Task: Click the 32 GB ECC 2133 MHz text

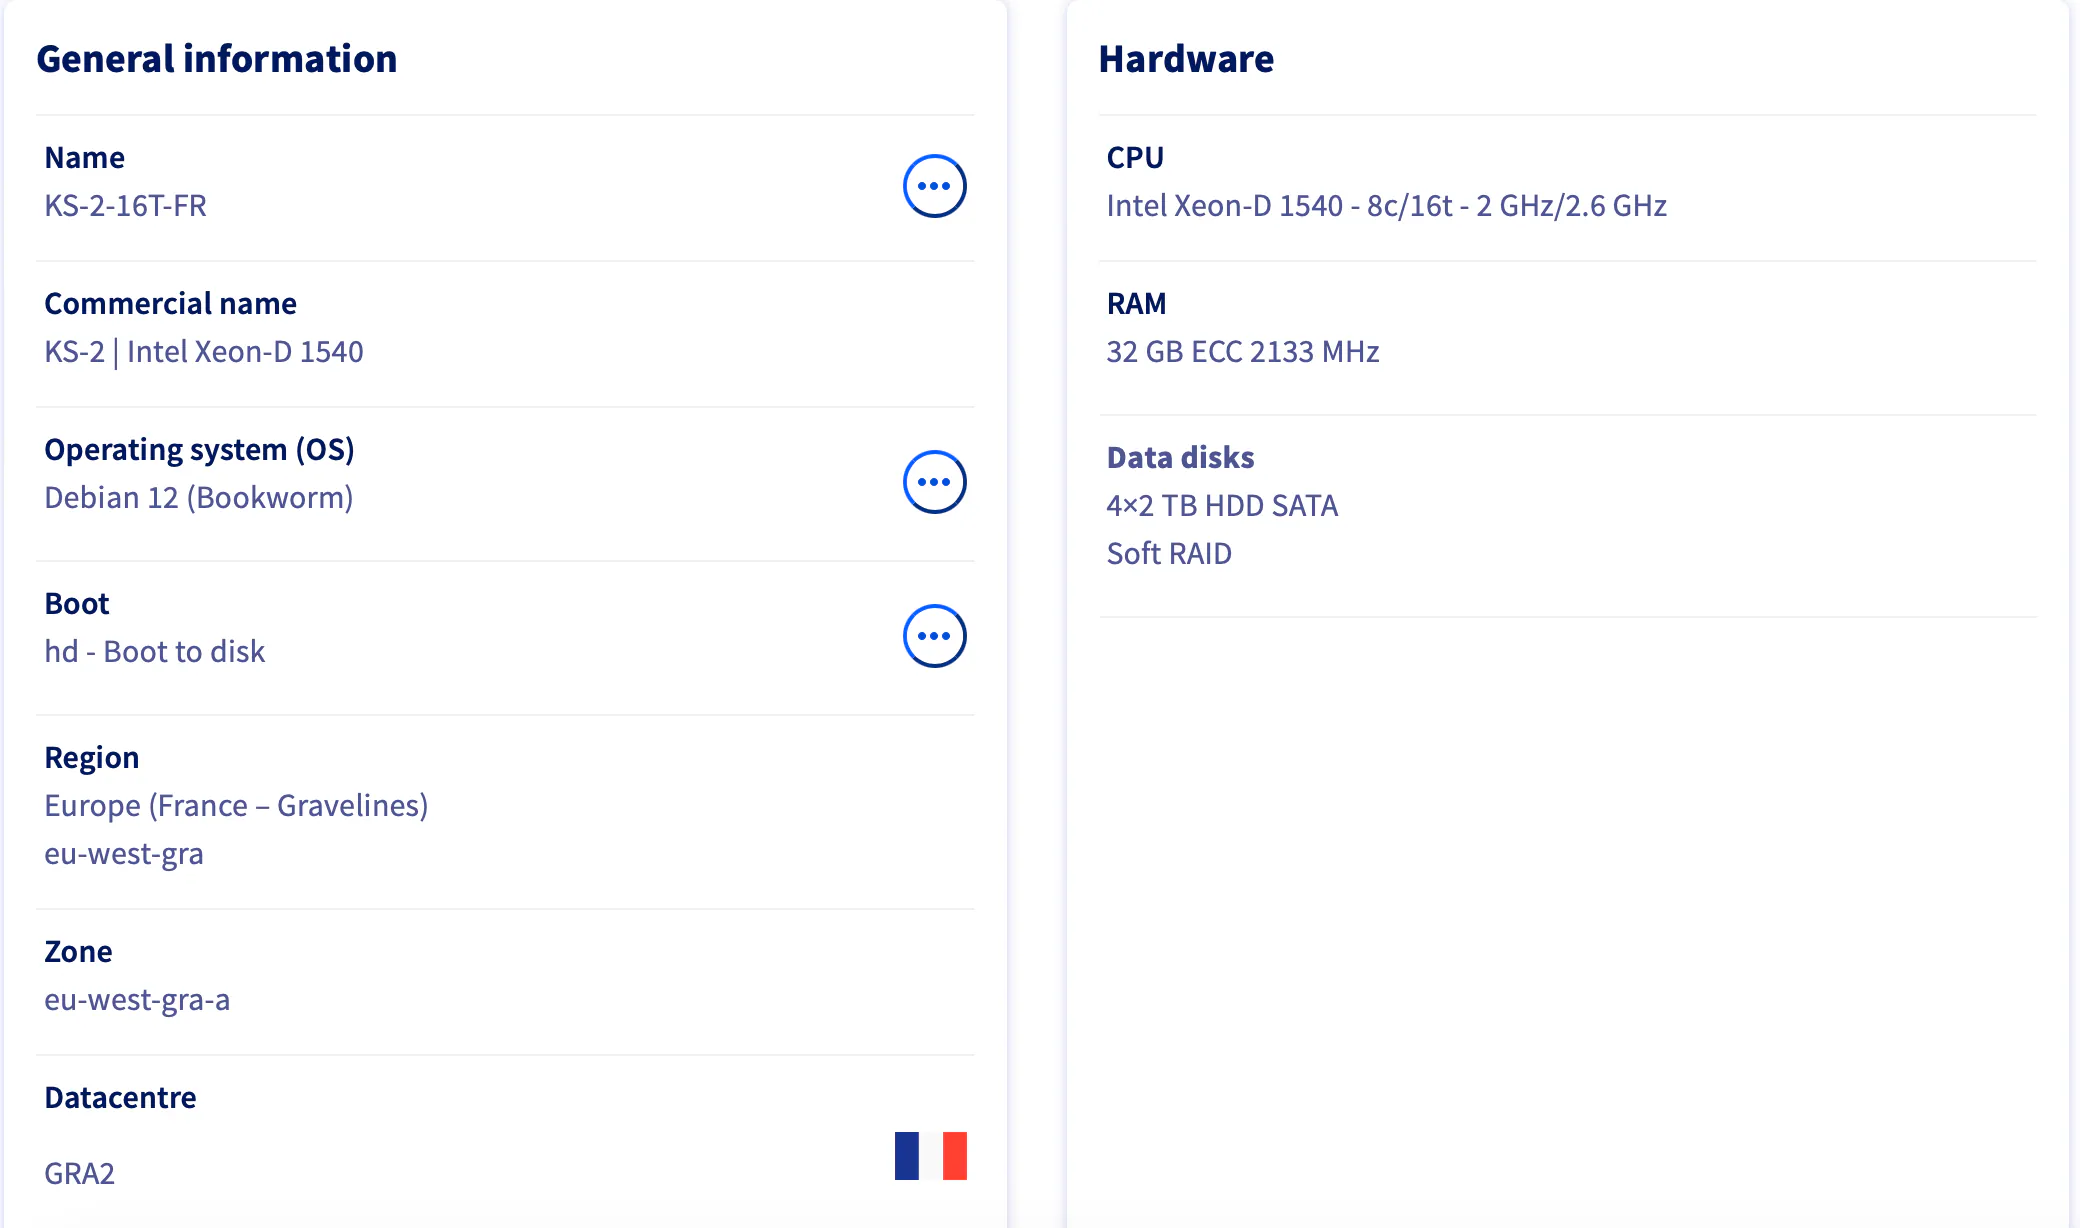Action: coord(1242,352)
